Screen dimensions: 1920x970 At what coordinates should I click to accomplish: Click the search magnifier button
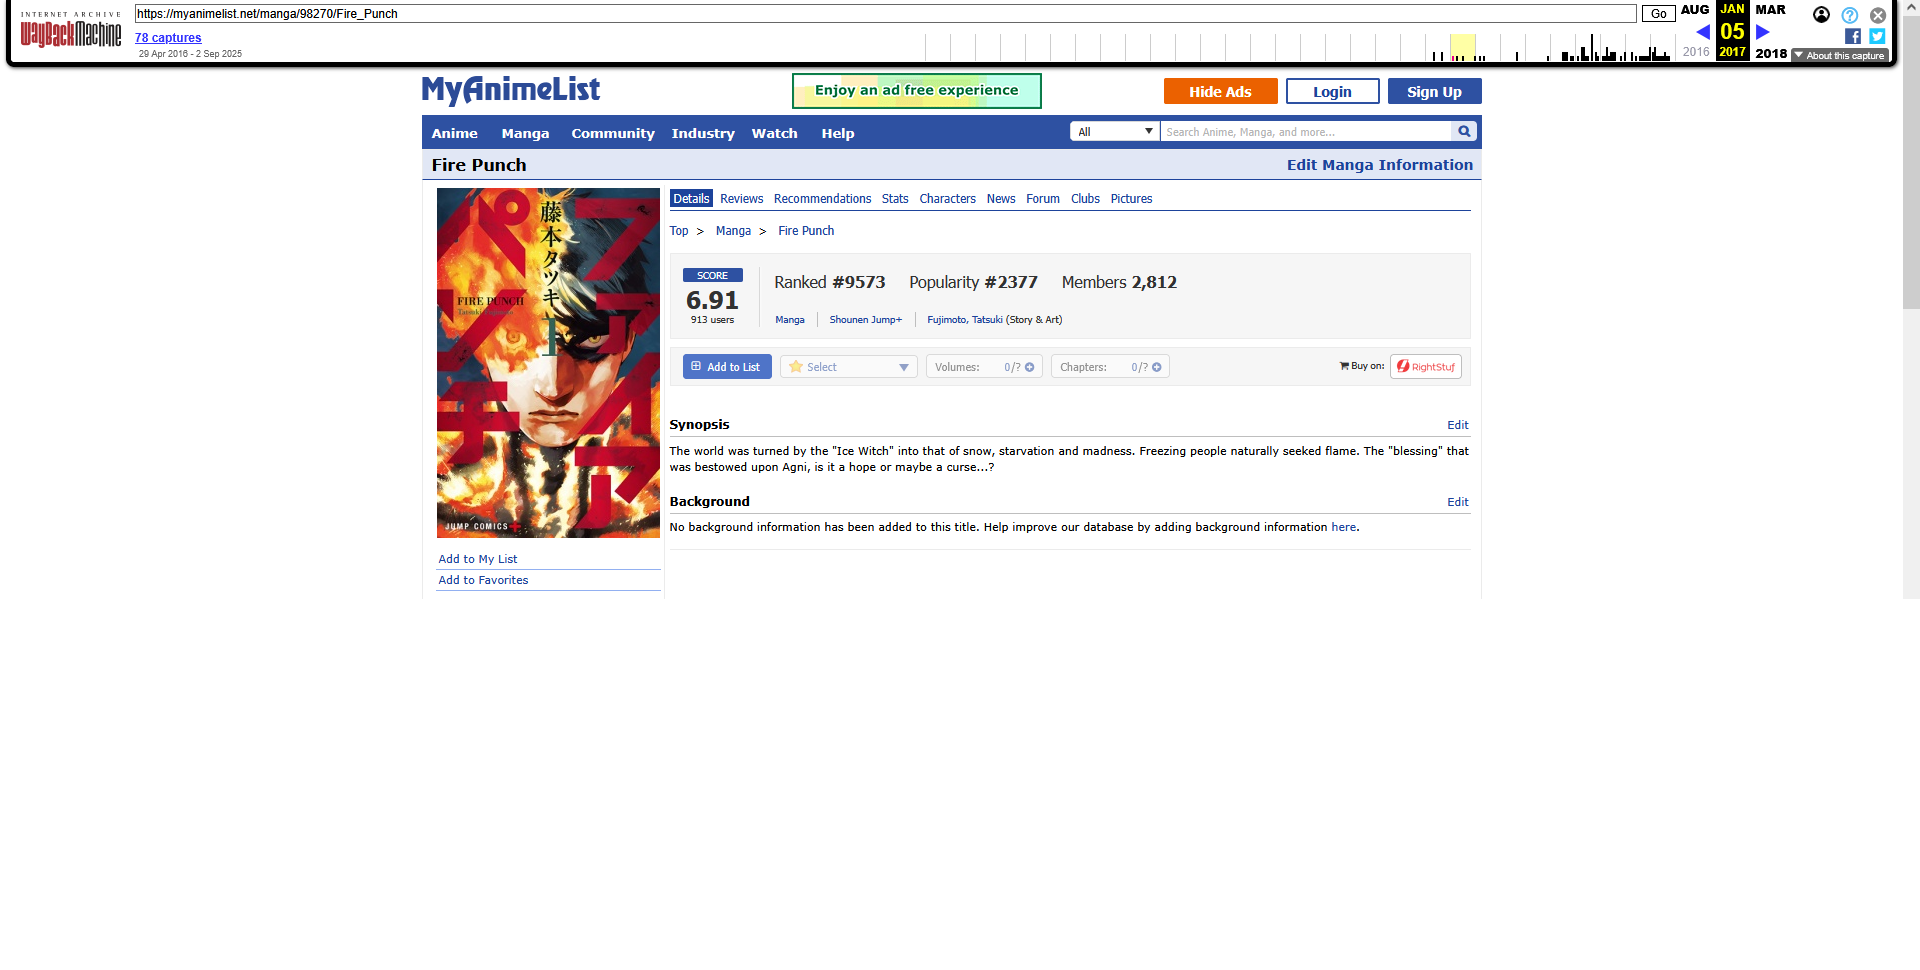[x=1464, y=131]
